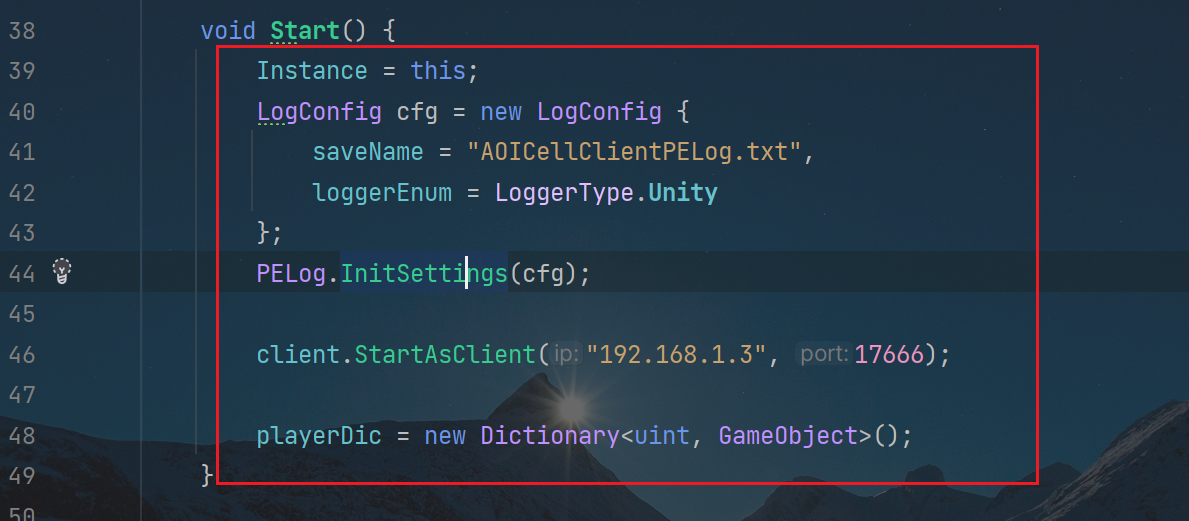
Task: Click the LogConfig constructor after new
Action: tap(599, 112)
